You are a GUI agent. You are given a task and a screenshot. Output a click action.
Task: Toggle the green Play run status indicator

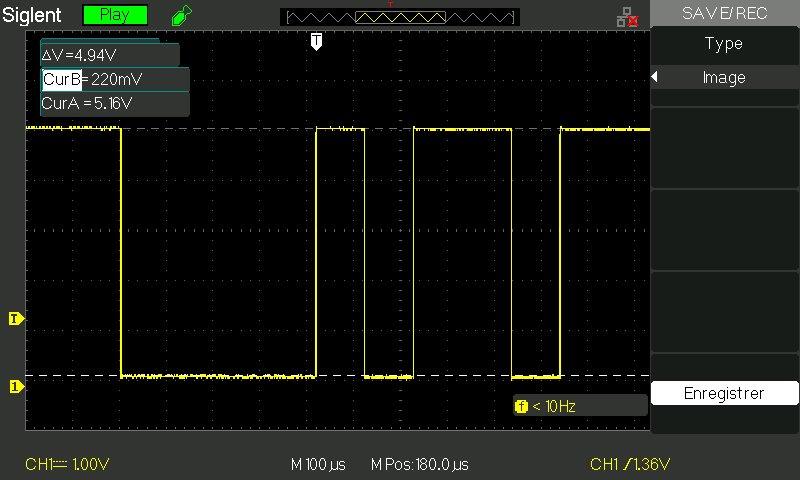[x=114, y=15]
